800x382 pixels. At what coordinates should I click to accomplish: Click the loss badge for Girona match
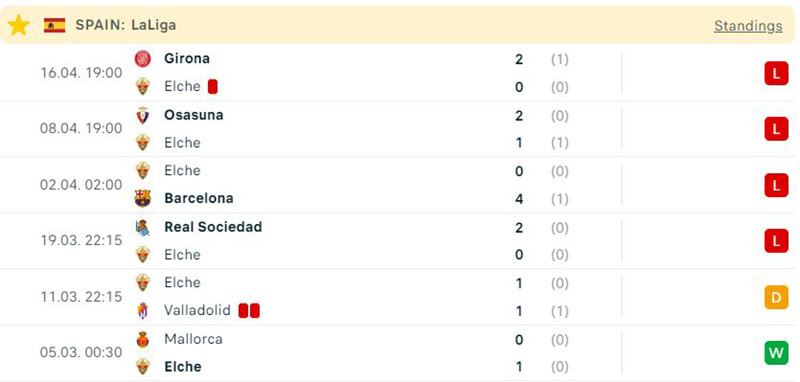point(776,74)
